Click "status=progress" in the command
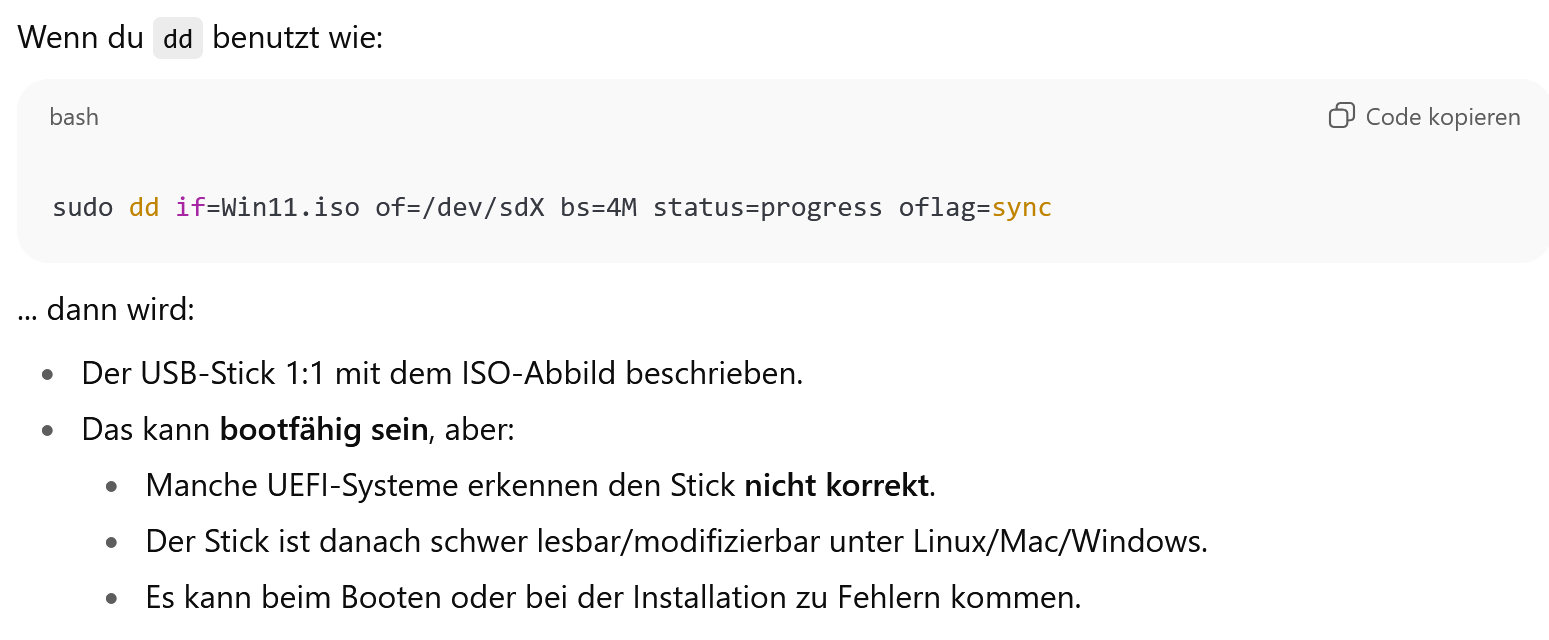The height and width of the screenshot is (640, 1549). 768,208
